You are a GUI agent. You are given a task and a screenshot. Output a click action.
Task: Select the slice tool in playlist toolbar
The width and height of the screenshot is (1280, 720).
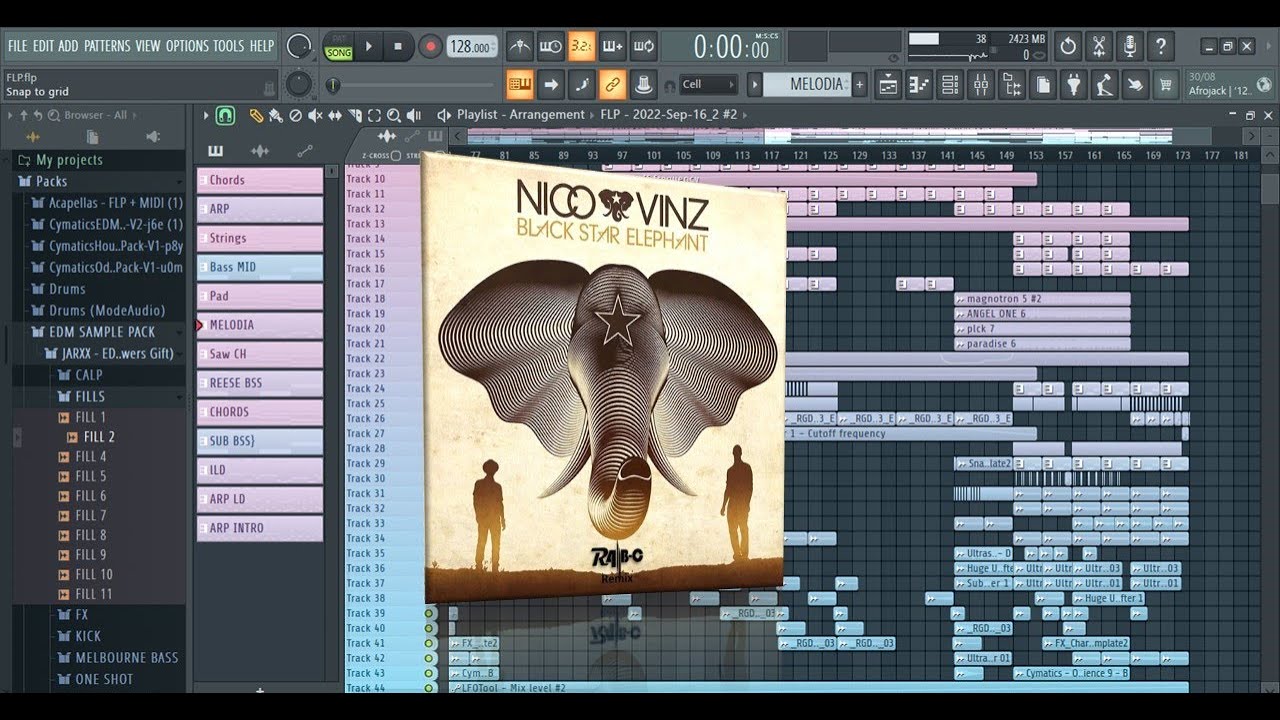(x=355, y=116)
